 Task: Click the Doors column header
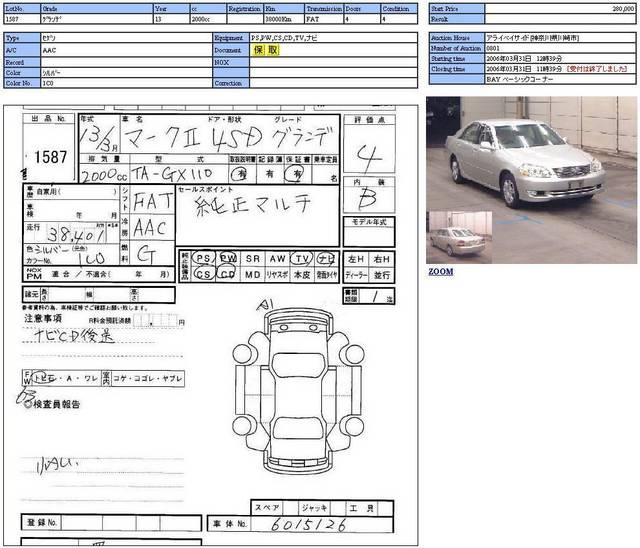[x=362, y=9]
